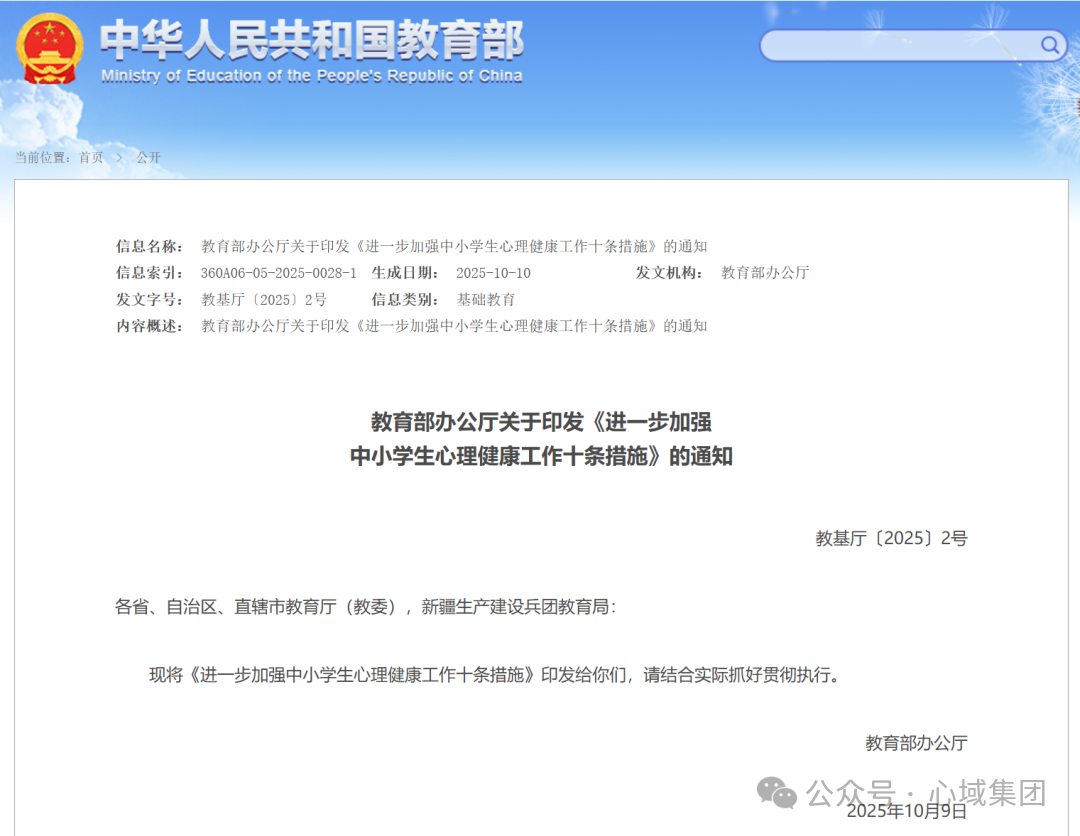Image resolution: width=1080 pixels, height=836 pixels.
Task: Click the 信息类别 value 基础教育
Action: (x=486, y=299)
